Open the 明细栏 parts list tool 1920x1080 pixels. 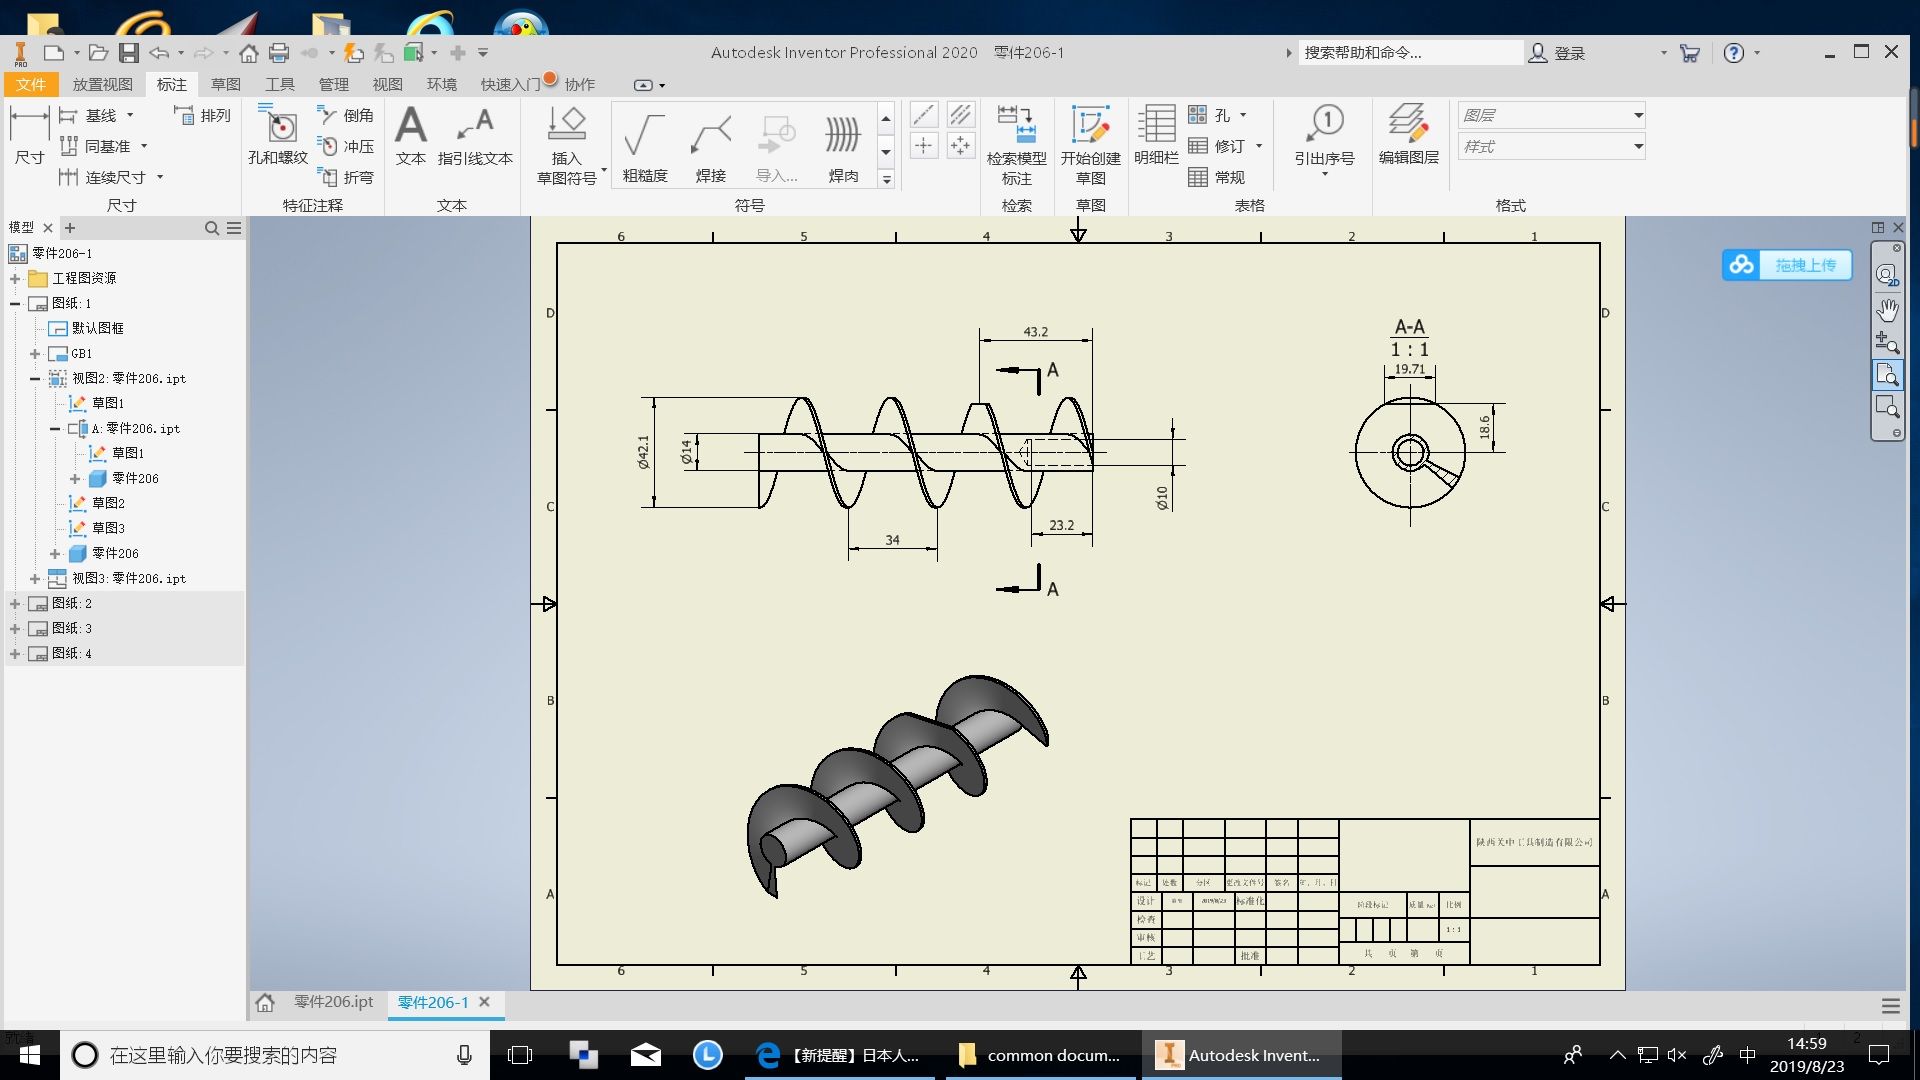(x=1156, y=137)
